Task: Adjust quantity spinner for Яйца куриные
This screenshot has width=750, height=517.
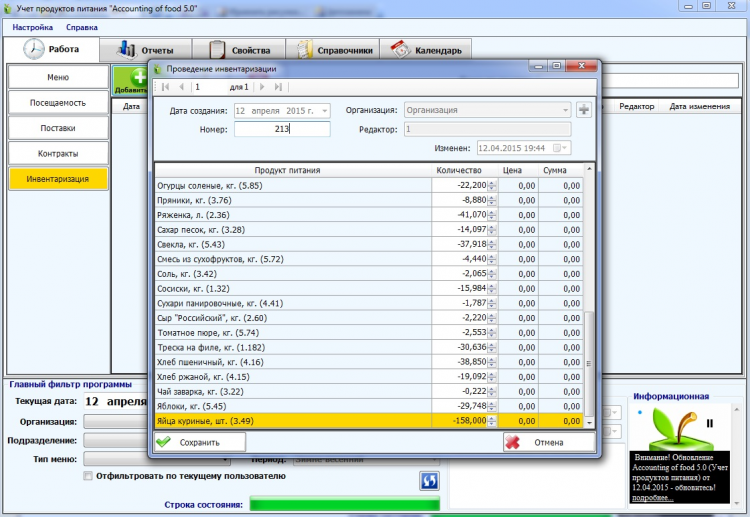Action: pyautogui.click(x=492, y=421)
